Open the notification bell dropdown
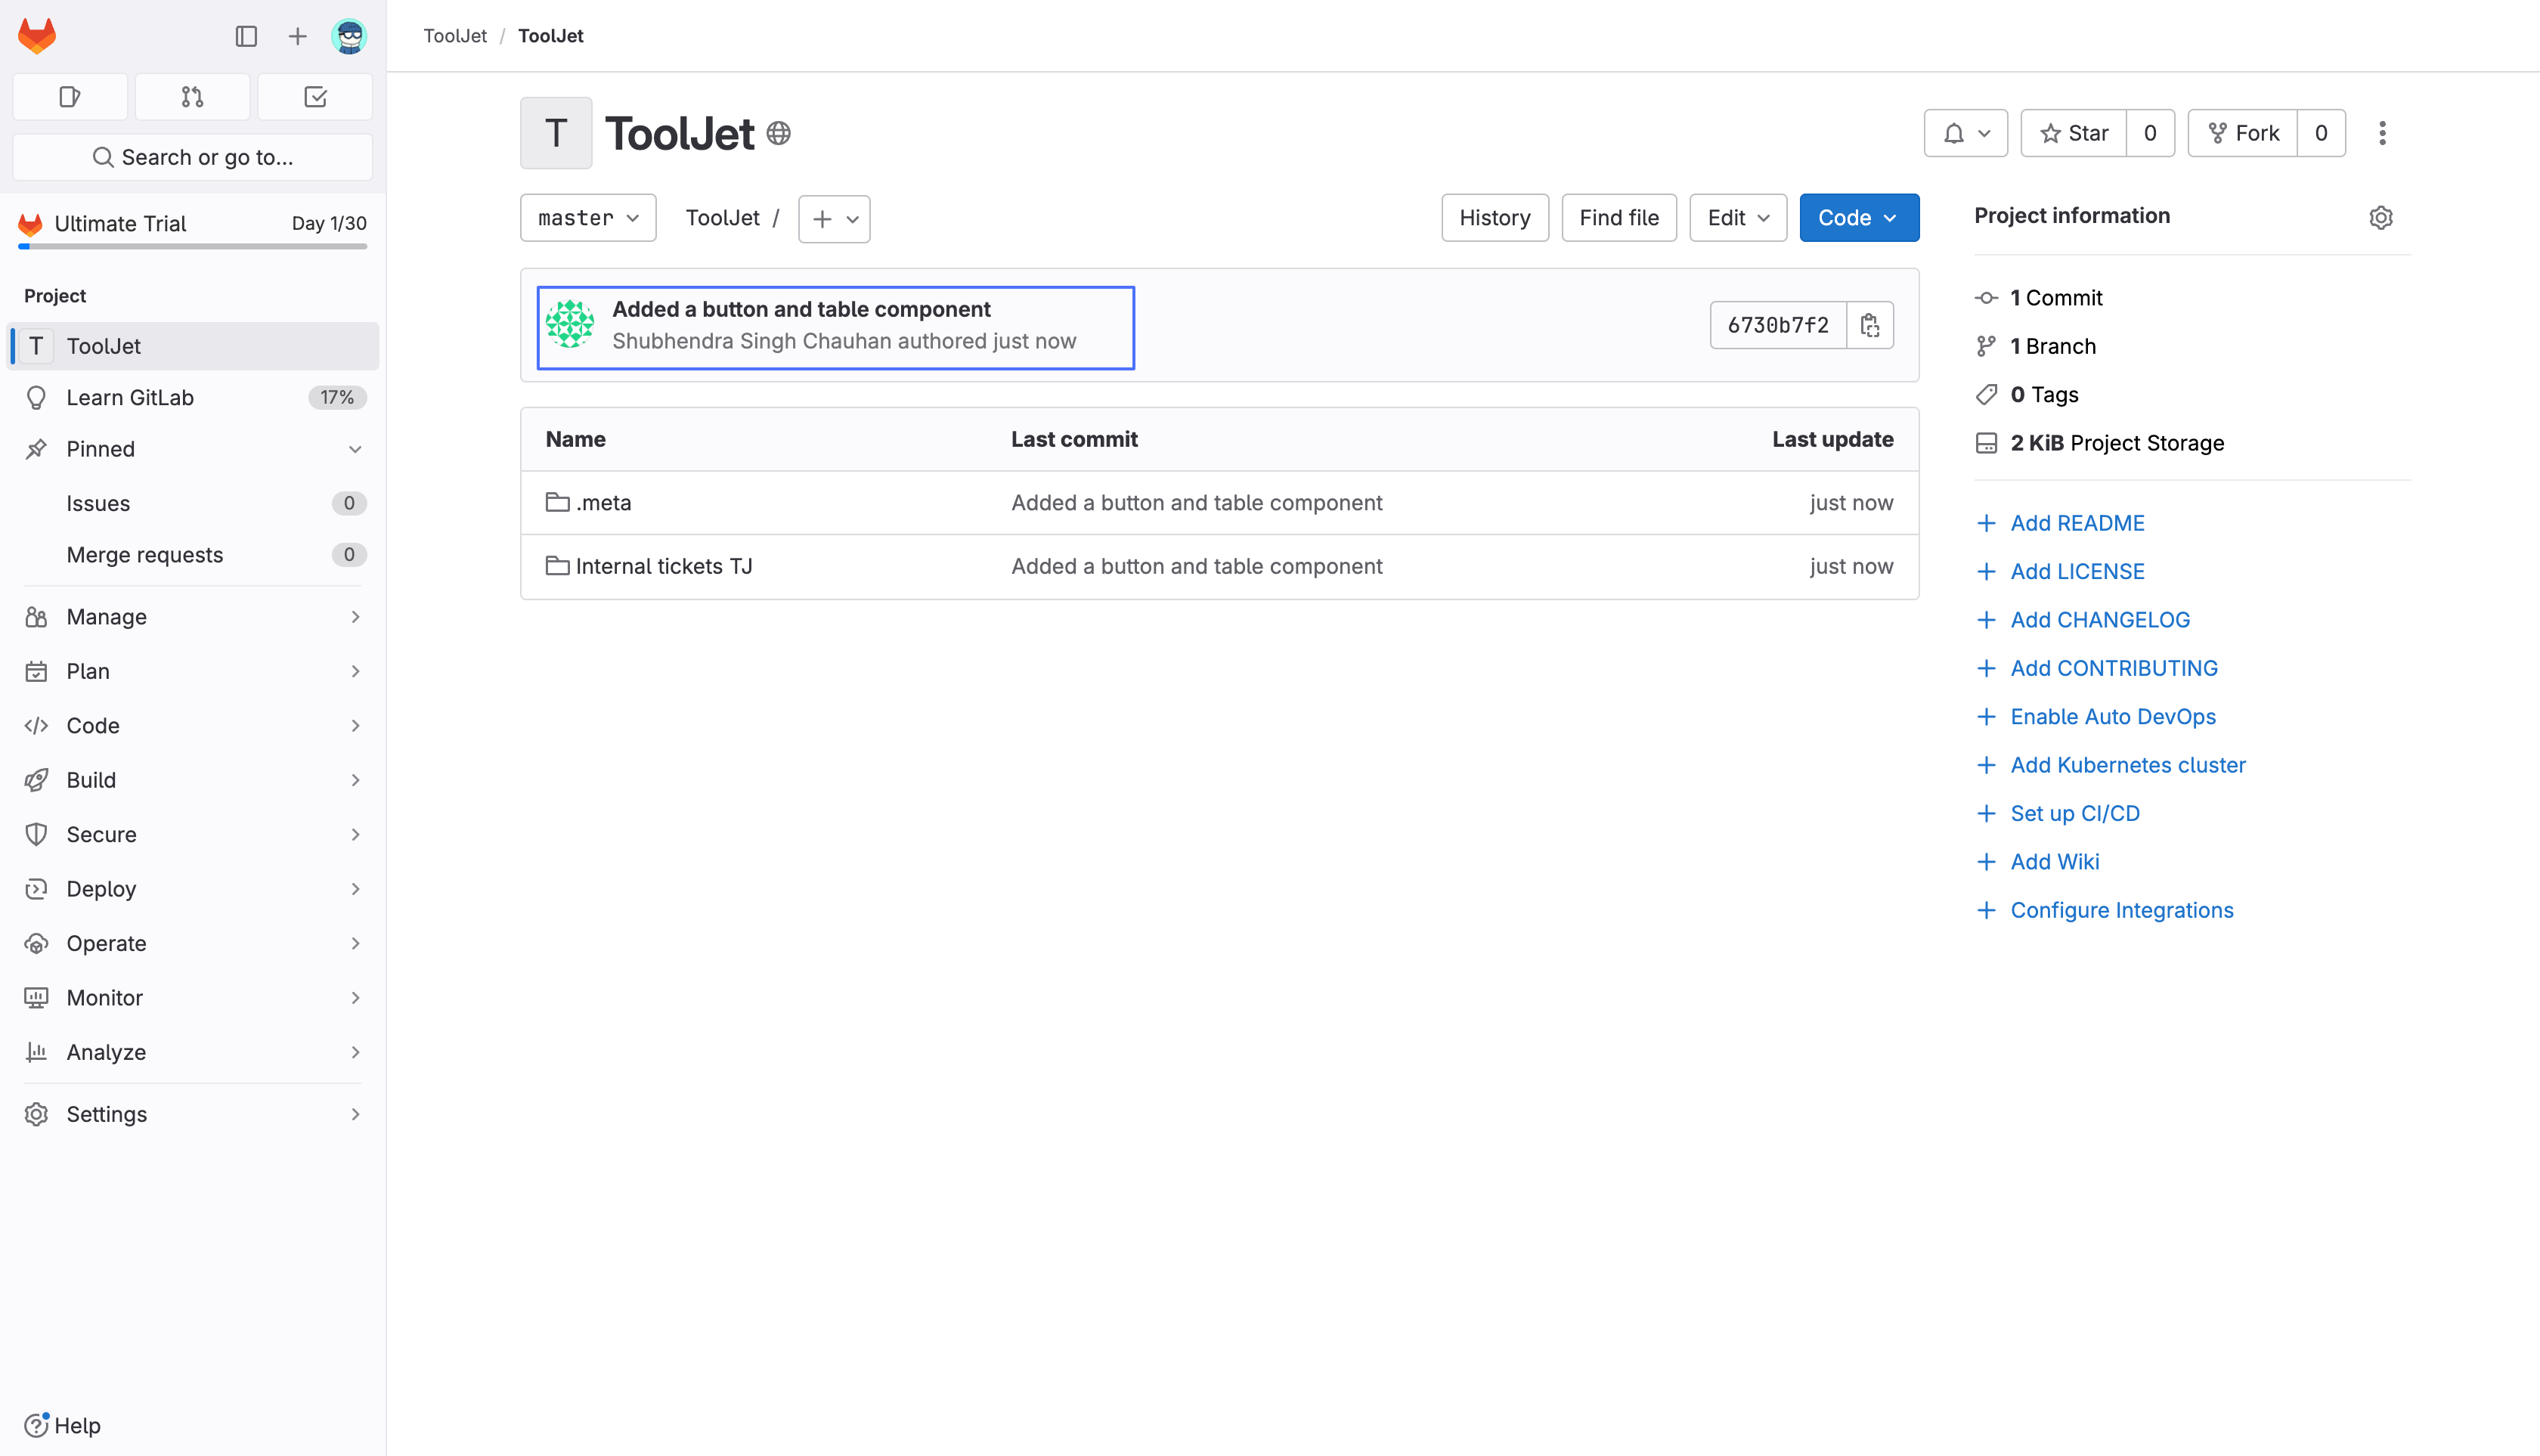Viewport: 2540px width, 1456px height. pyautogui.click(x=1965, y=133)
